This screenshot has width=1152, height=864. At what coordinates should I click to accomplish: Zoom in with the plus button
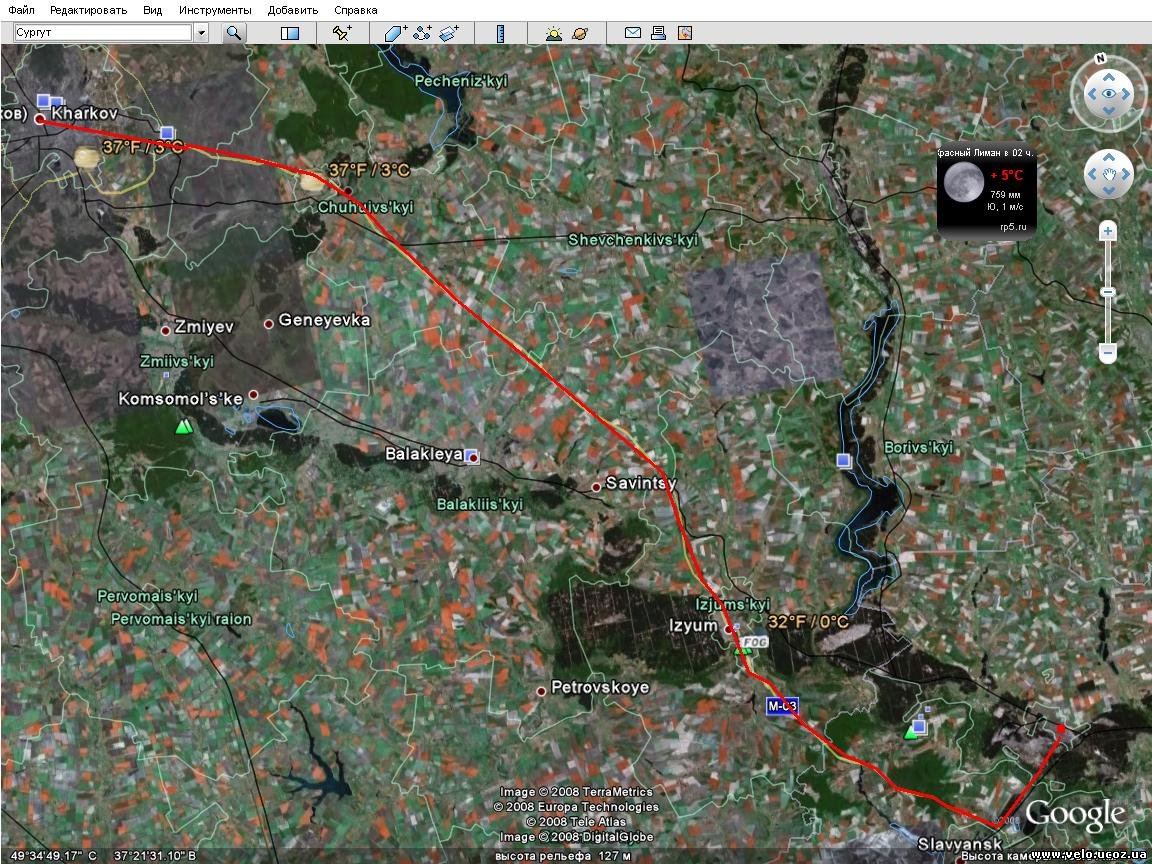coord(1108,231)
